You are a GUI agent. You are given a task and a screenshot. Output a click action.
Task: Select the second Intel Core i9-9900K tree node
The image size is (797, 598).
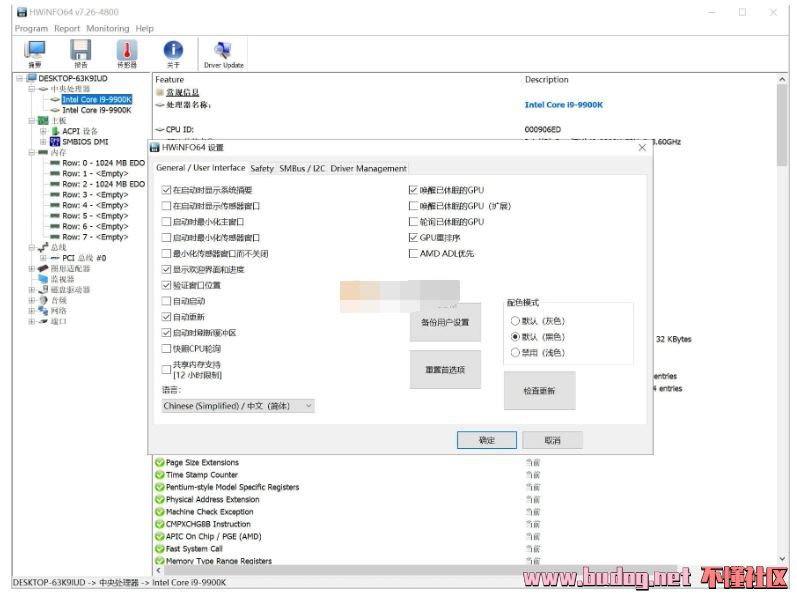pos(97,110)
